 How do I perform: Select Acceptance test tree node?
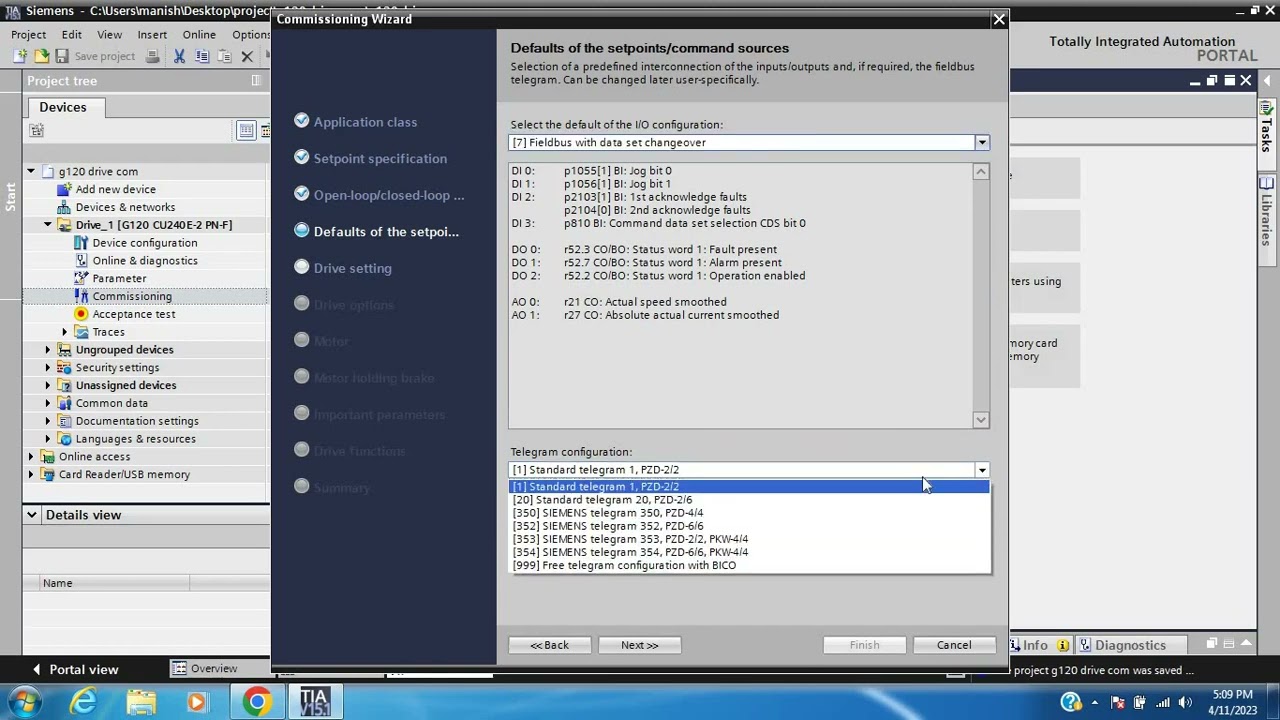(x=134, y=314)
